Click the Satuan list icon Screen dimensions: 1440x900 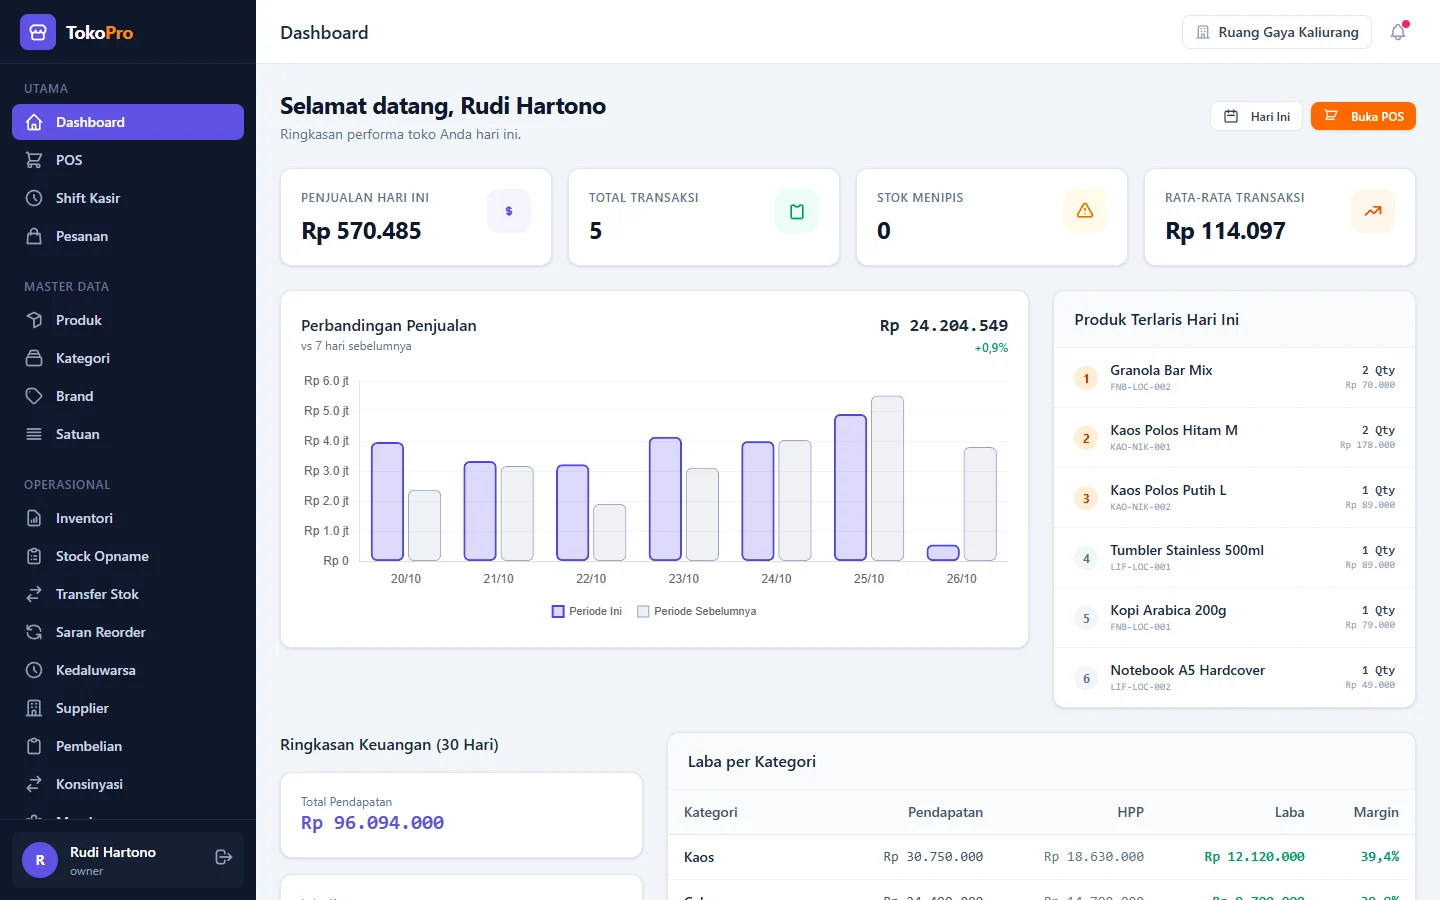click(34, 434)
